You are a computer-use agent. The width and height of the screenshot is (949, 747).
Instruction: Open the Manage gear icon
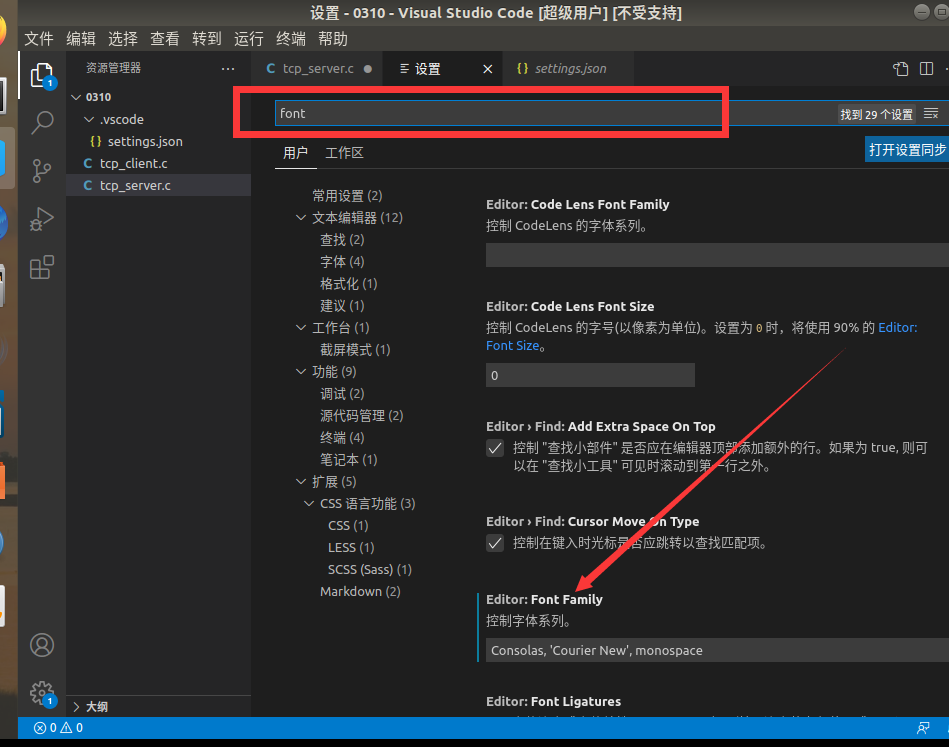pos(42,693)
